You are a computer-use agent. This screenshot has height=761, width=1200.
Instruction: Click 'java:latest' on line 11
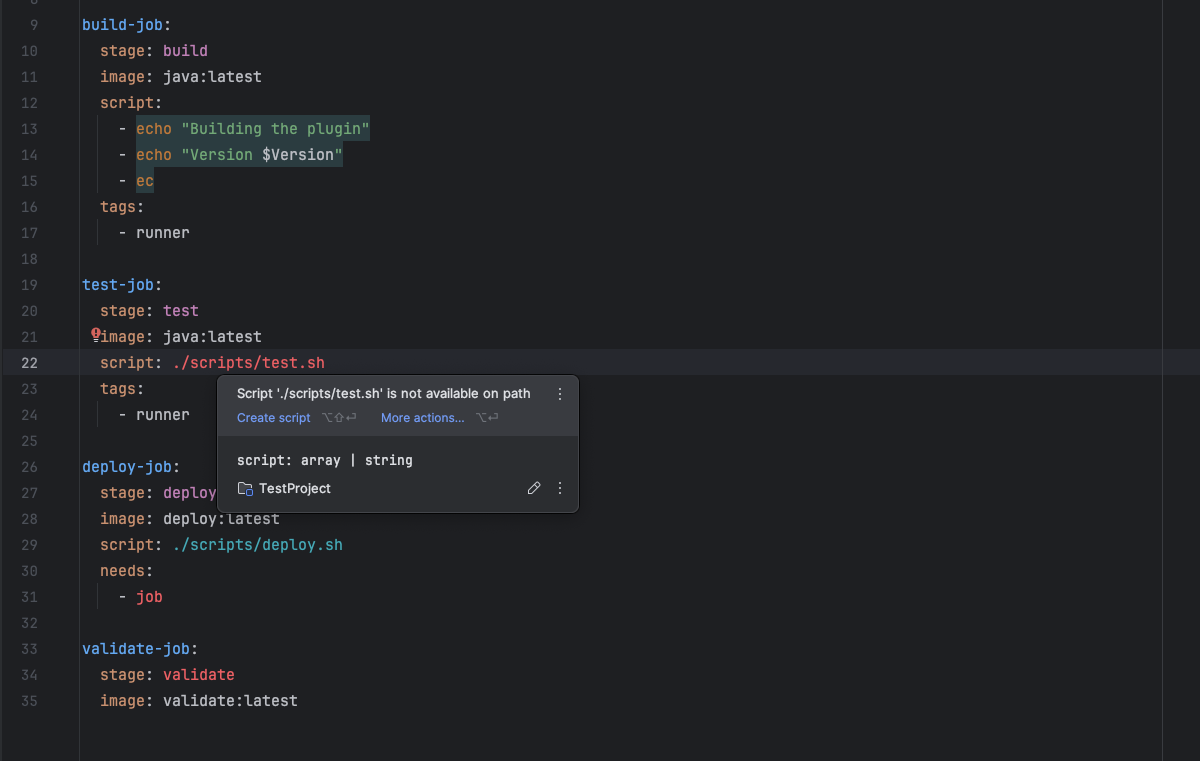212,77
